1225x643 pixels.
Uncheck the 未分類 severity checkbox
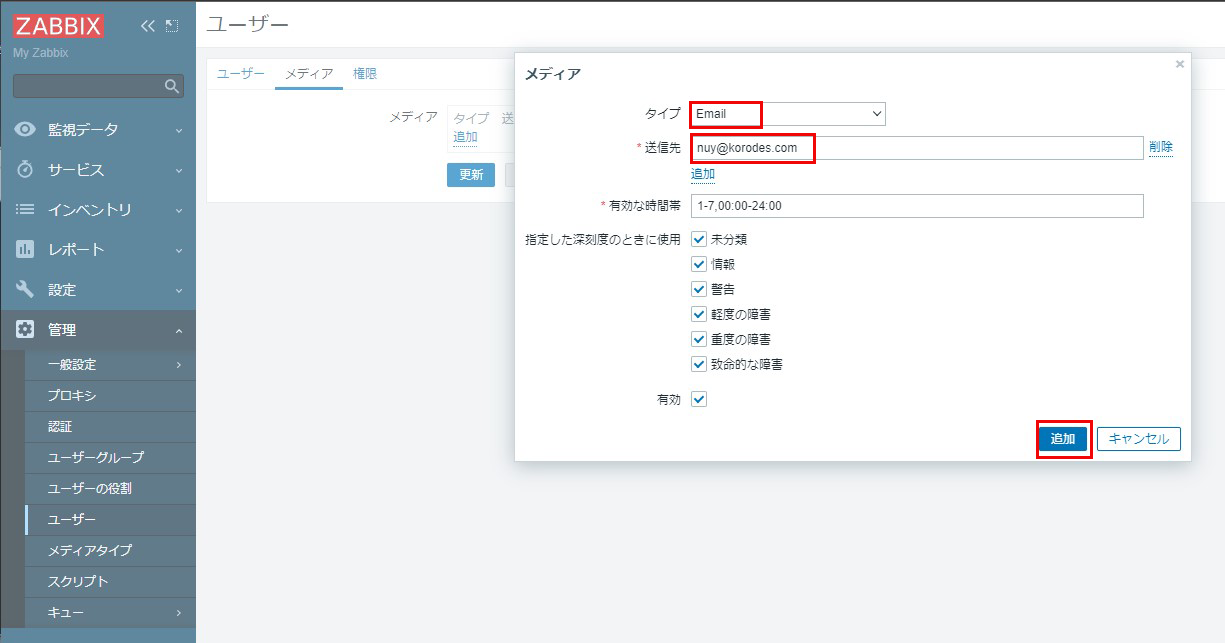click(699, 240)
